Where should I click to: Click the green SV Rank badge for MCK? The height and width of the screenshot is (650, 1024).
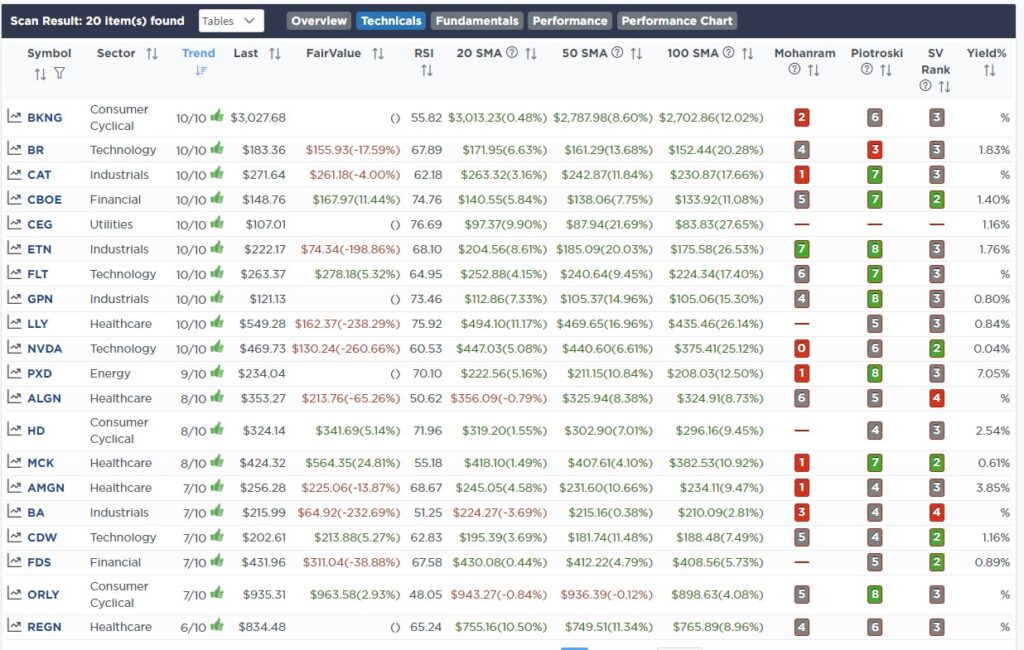[936, 463]
